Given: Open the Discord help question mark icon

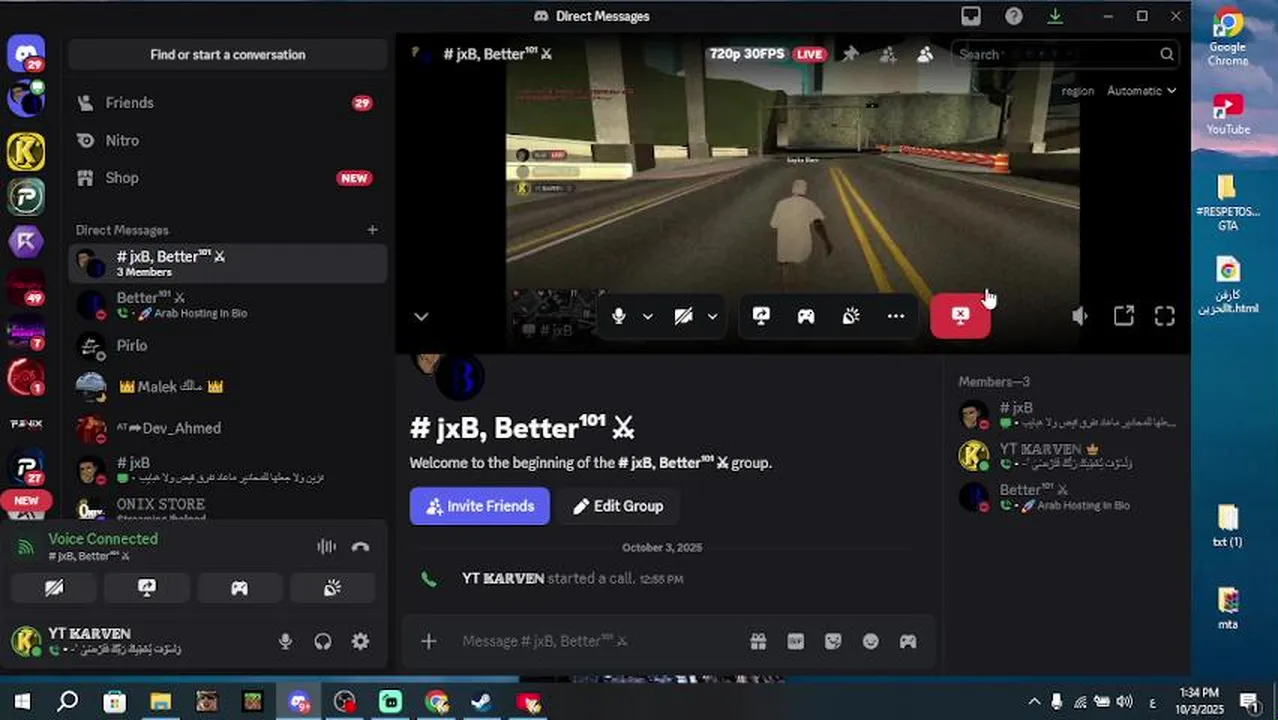Looking at the screenshot, I should (x=1014, y=16).
